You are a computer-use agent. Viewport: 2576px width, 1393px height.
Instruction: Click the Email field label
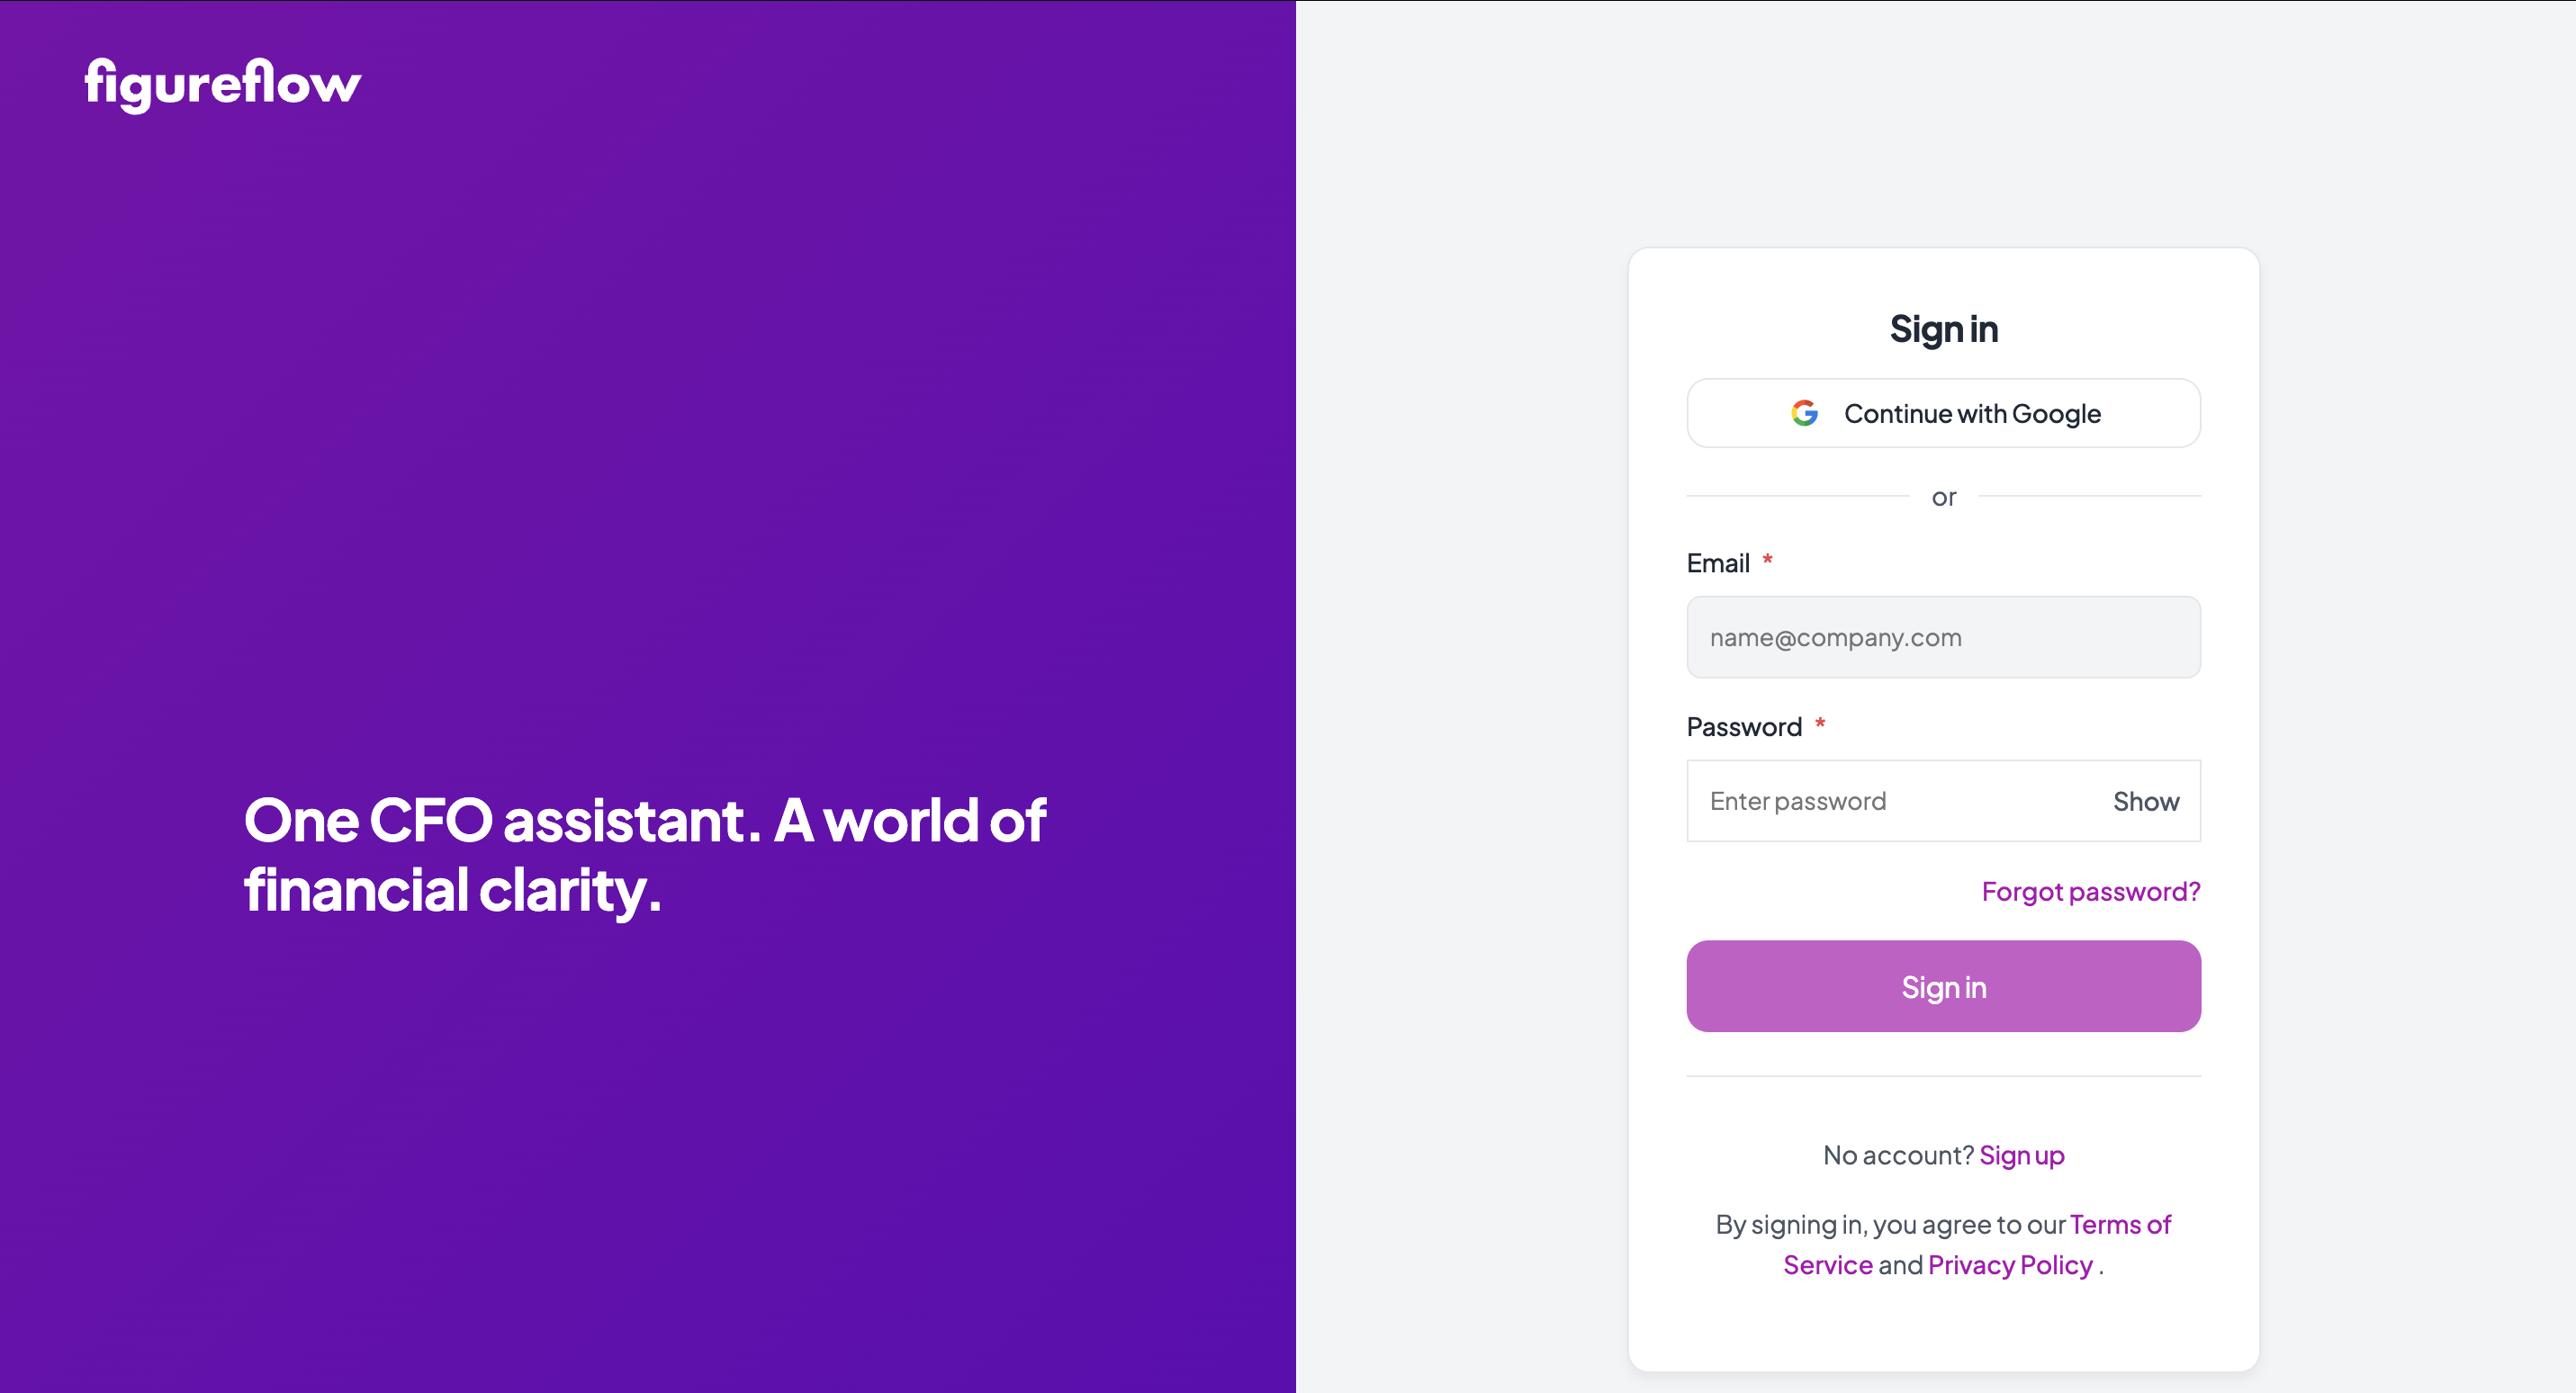(1717, 563)
